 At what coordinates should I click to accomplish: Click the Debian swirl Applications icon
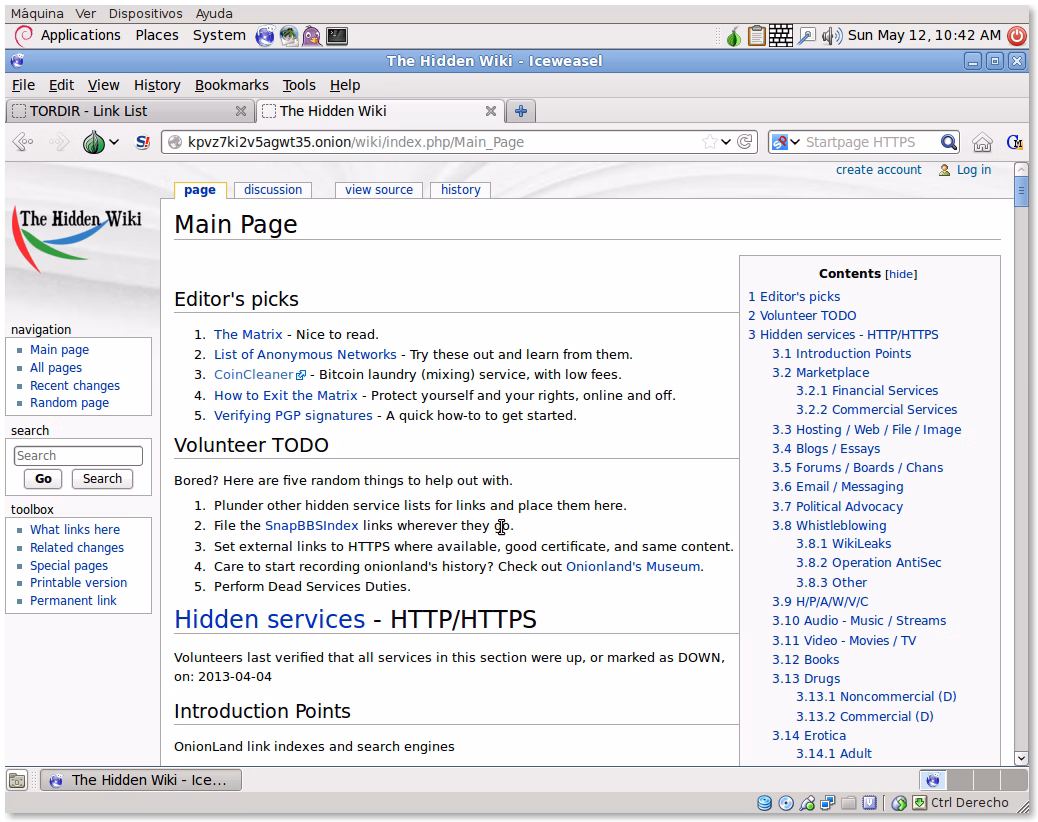tap(23, 36)
